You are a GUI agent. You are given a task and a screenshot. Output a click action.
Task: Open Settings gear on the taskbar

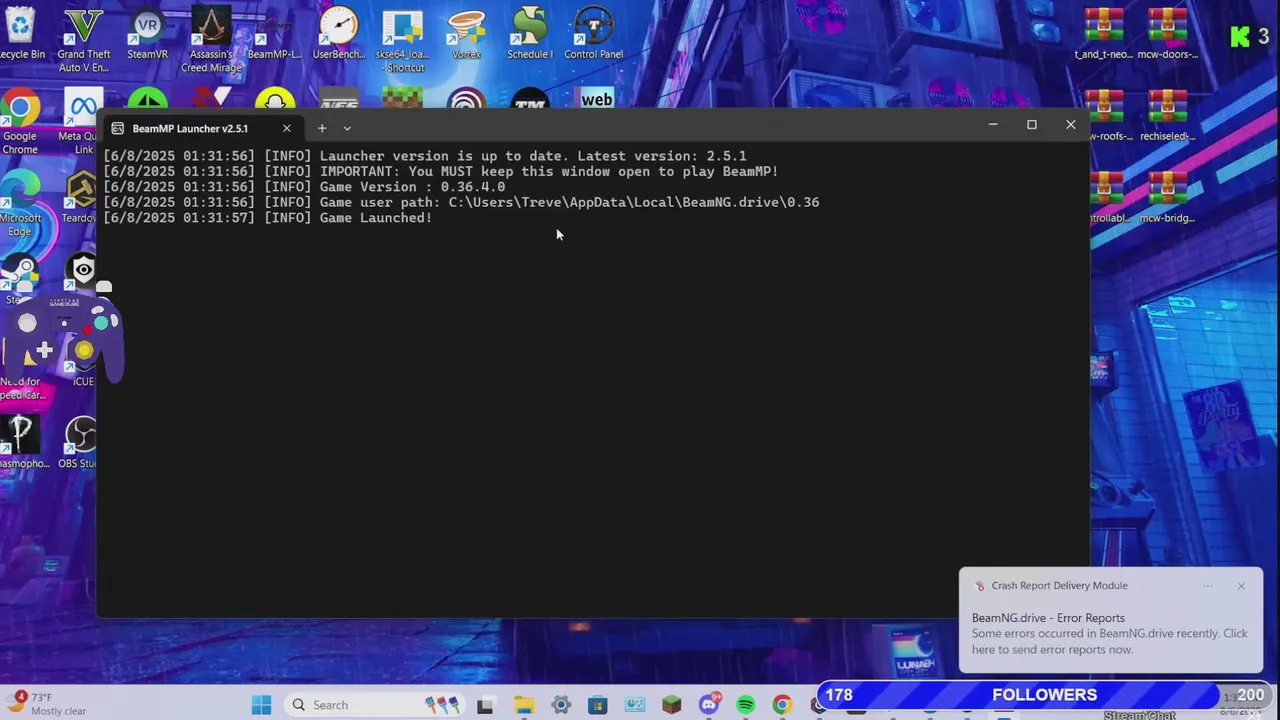pos(560,705)
